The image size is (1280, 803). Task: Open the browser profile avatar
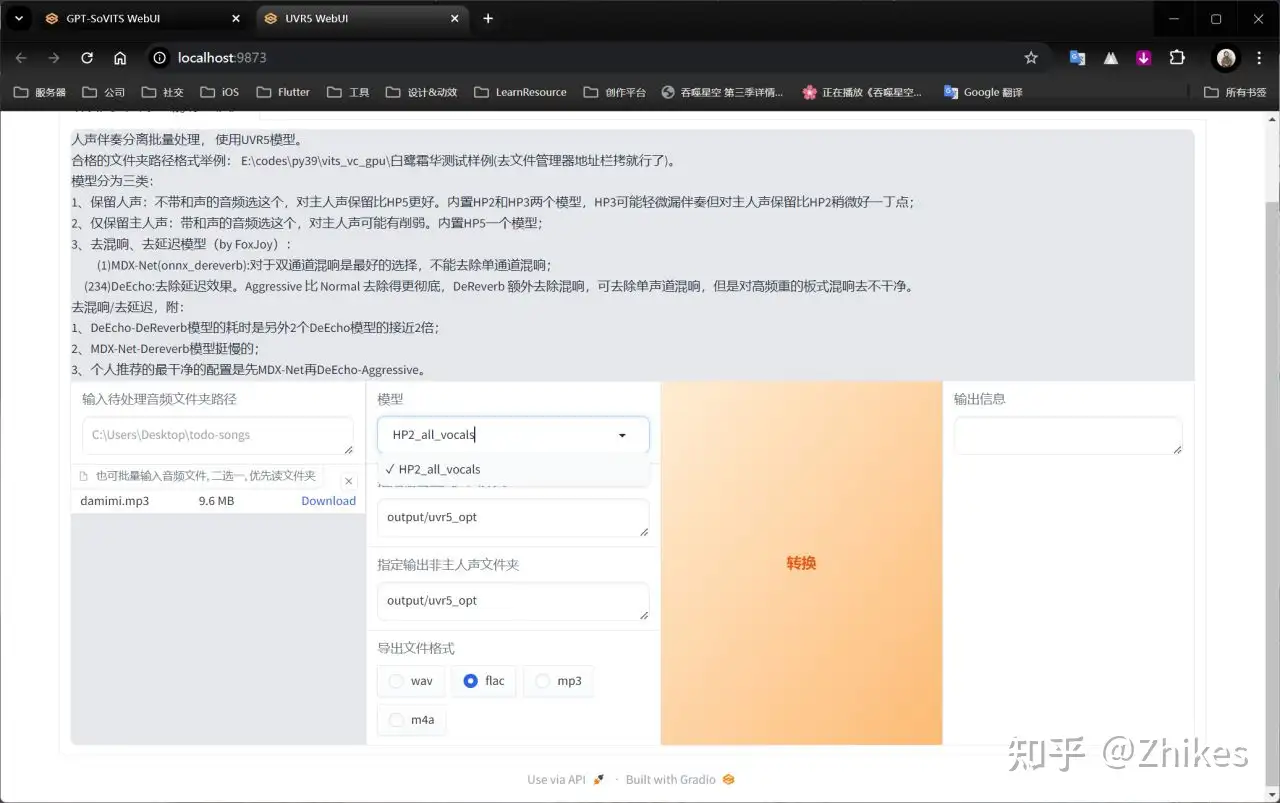[x=1227, y=58]
